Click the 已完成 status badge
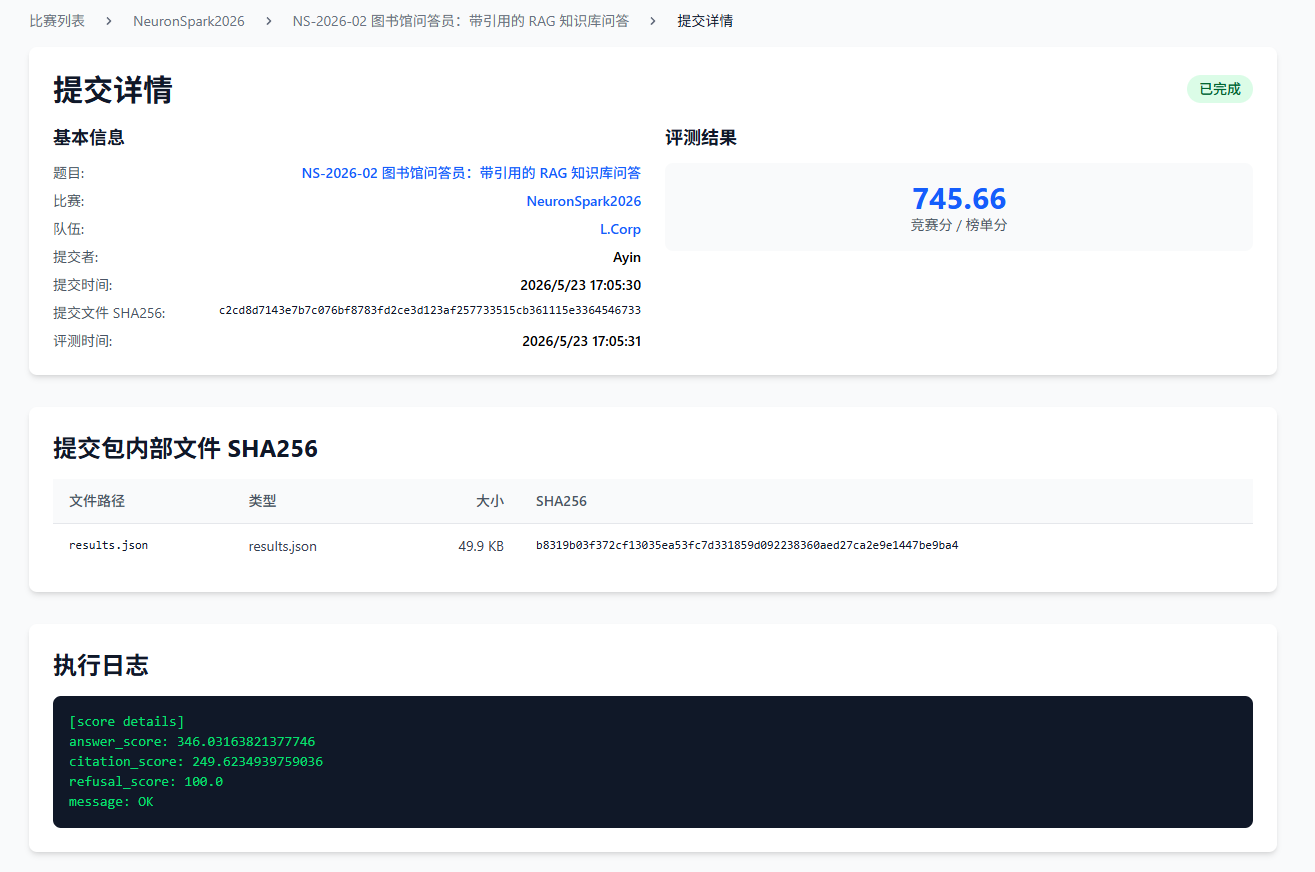Image resolution: width=1315 pixels, height=872 pixels. [x=1220, y=89]
